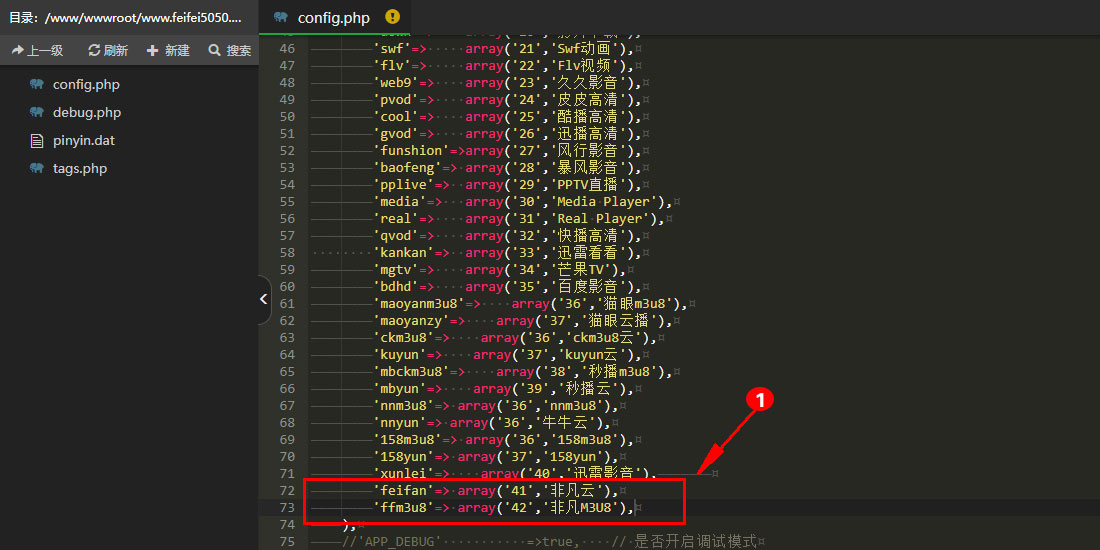Click the 搜索 magnifier icon
The width and height of the screenshot is (1100, 550).
214,50
